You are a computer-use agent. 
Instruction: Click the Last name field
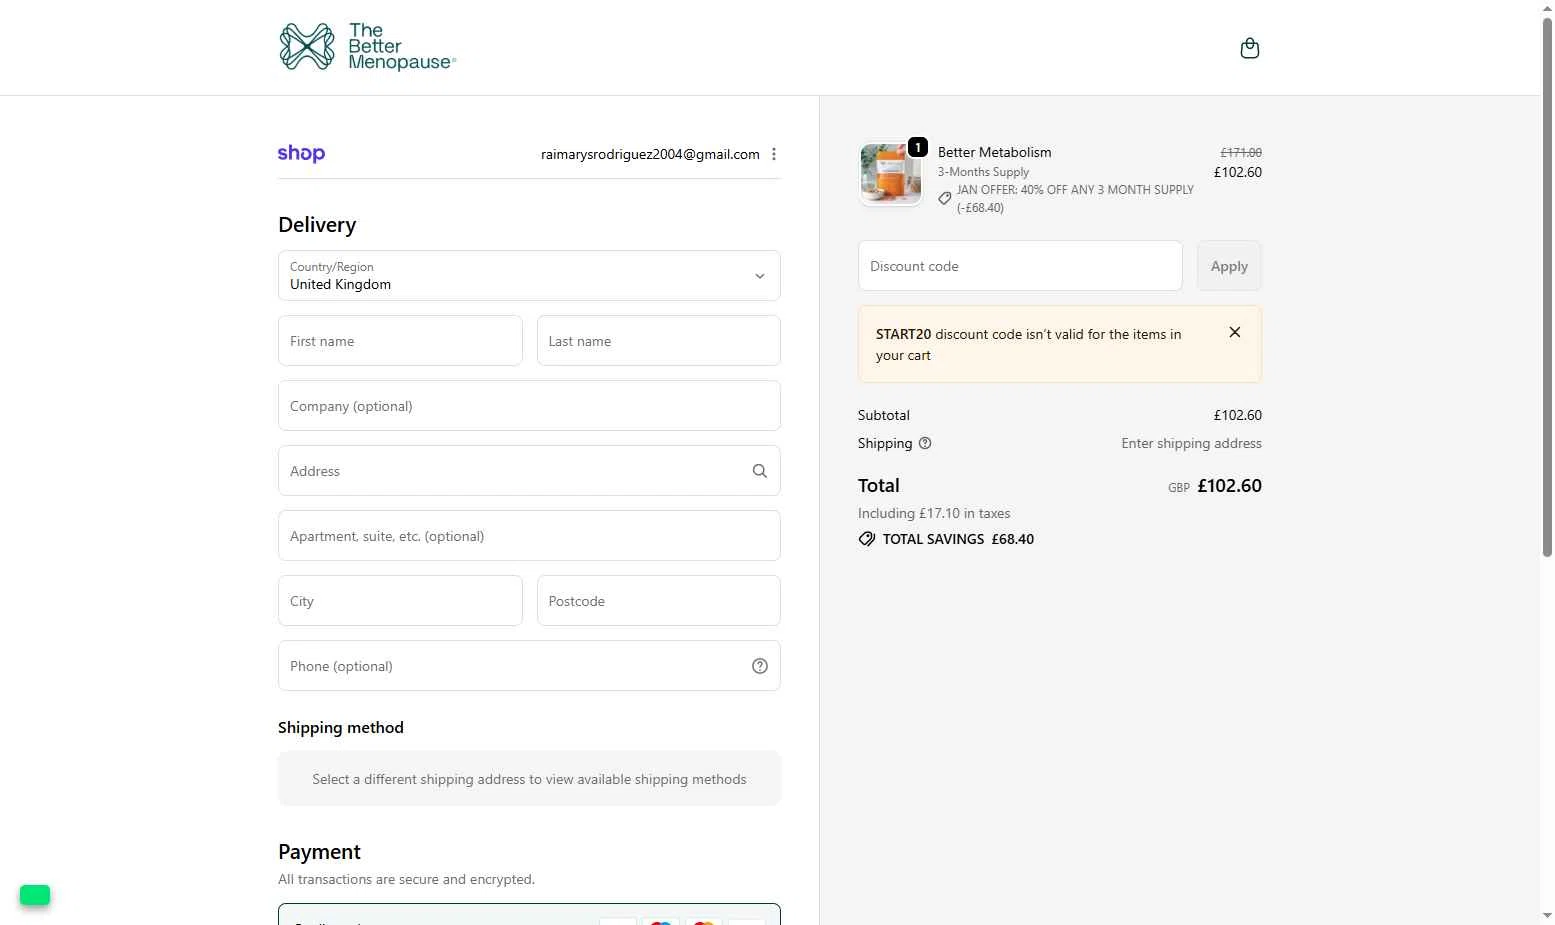(x=659, y=341)
